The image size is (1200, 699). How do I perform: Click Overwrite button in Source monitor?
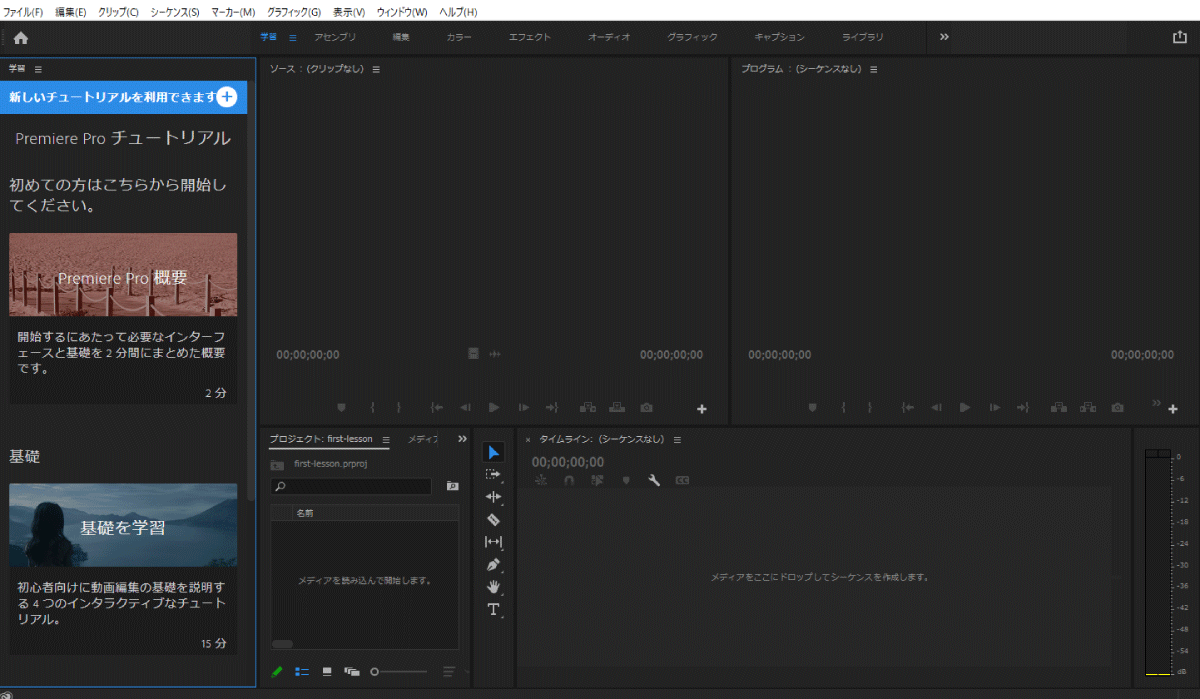point(617,408)
